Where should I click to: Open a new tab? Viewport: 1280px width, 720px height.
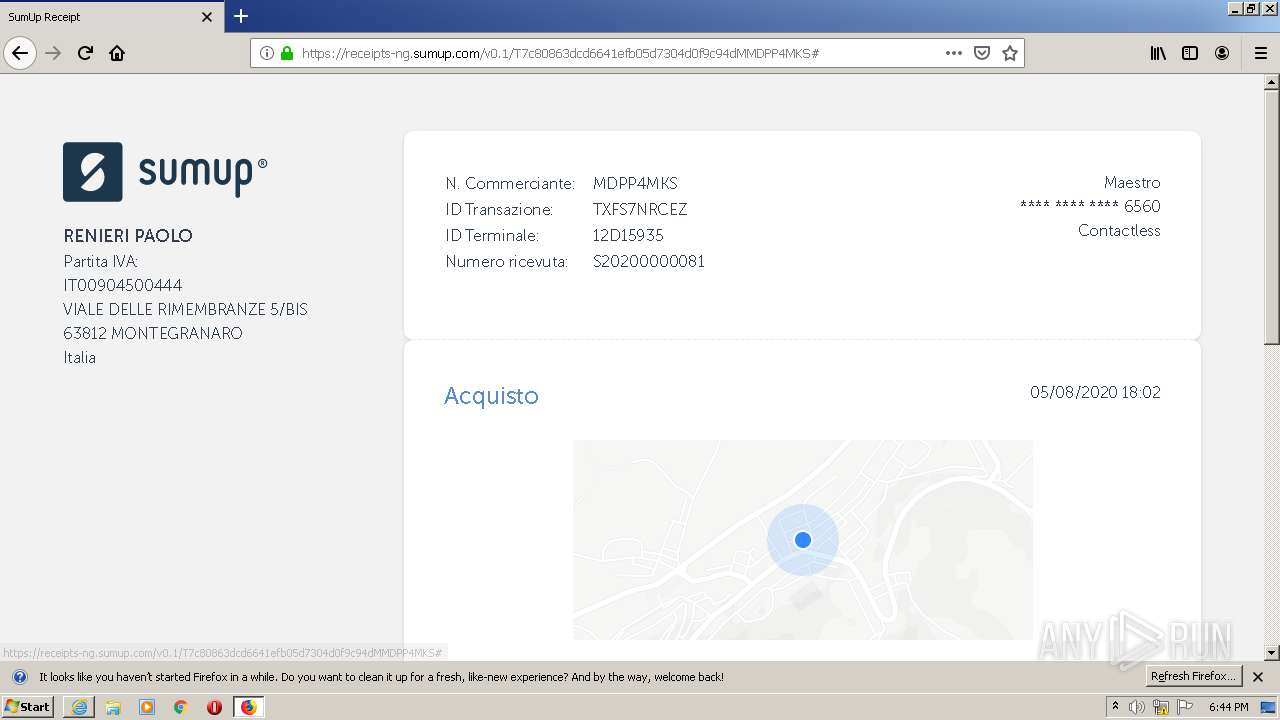[x=241, y=16]
